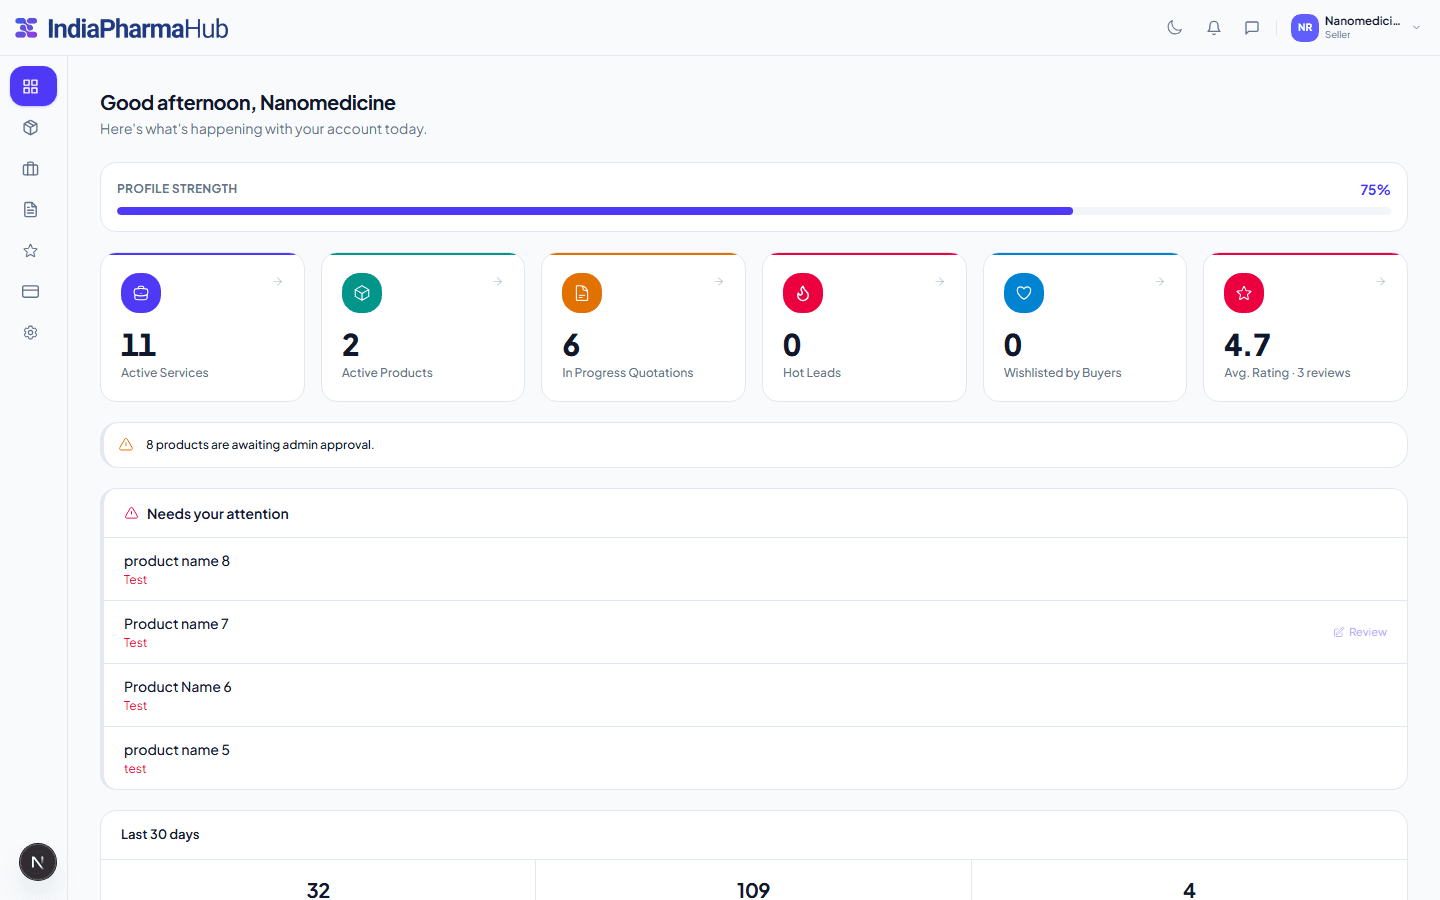Screen dimensions: 1440x900
Task: Click the Hot Leads label
Action: pyautogui.click(x=812, y=373)
